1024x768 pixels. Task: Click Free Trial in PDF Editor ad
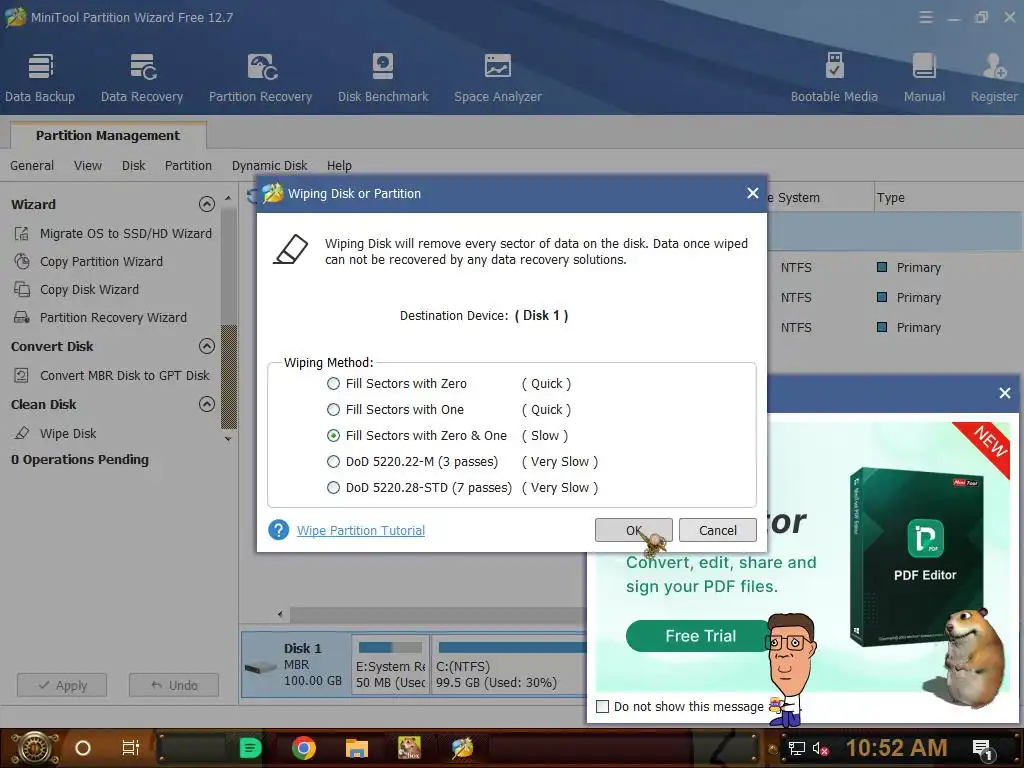click(700, 636)
